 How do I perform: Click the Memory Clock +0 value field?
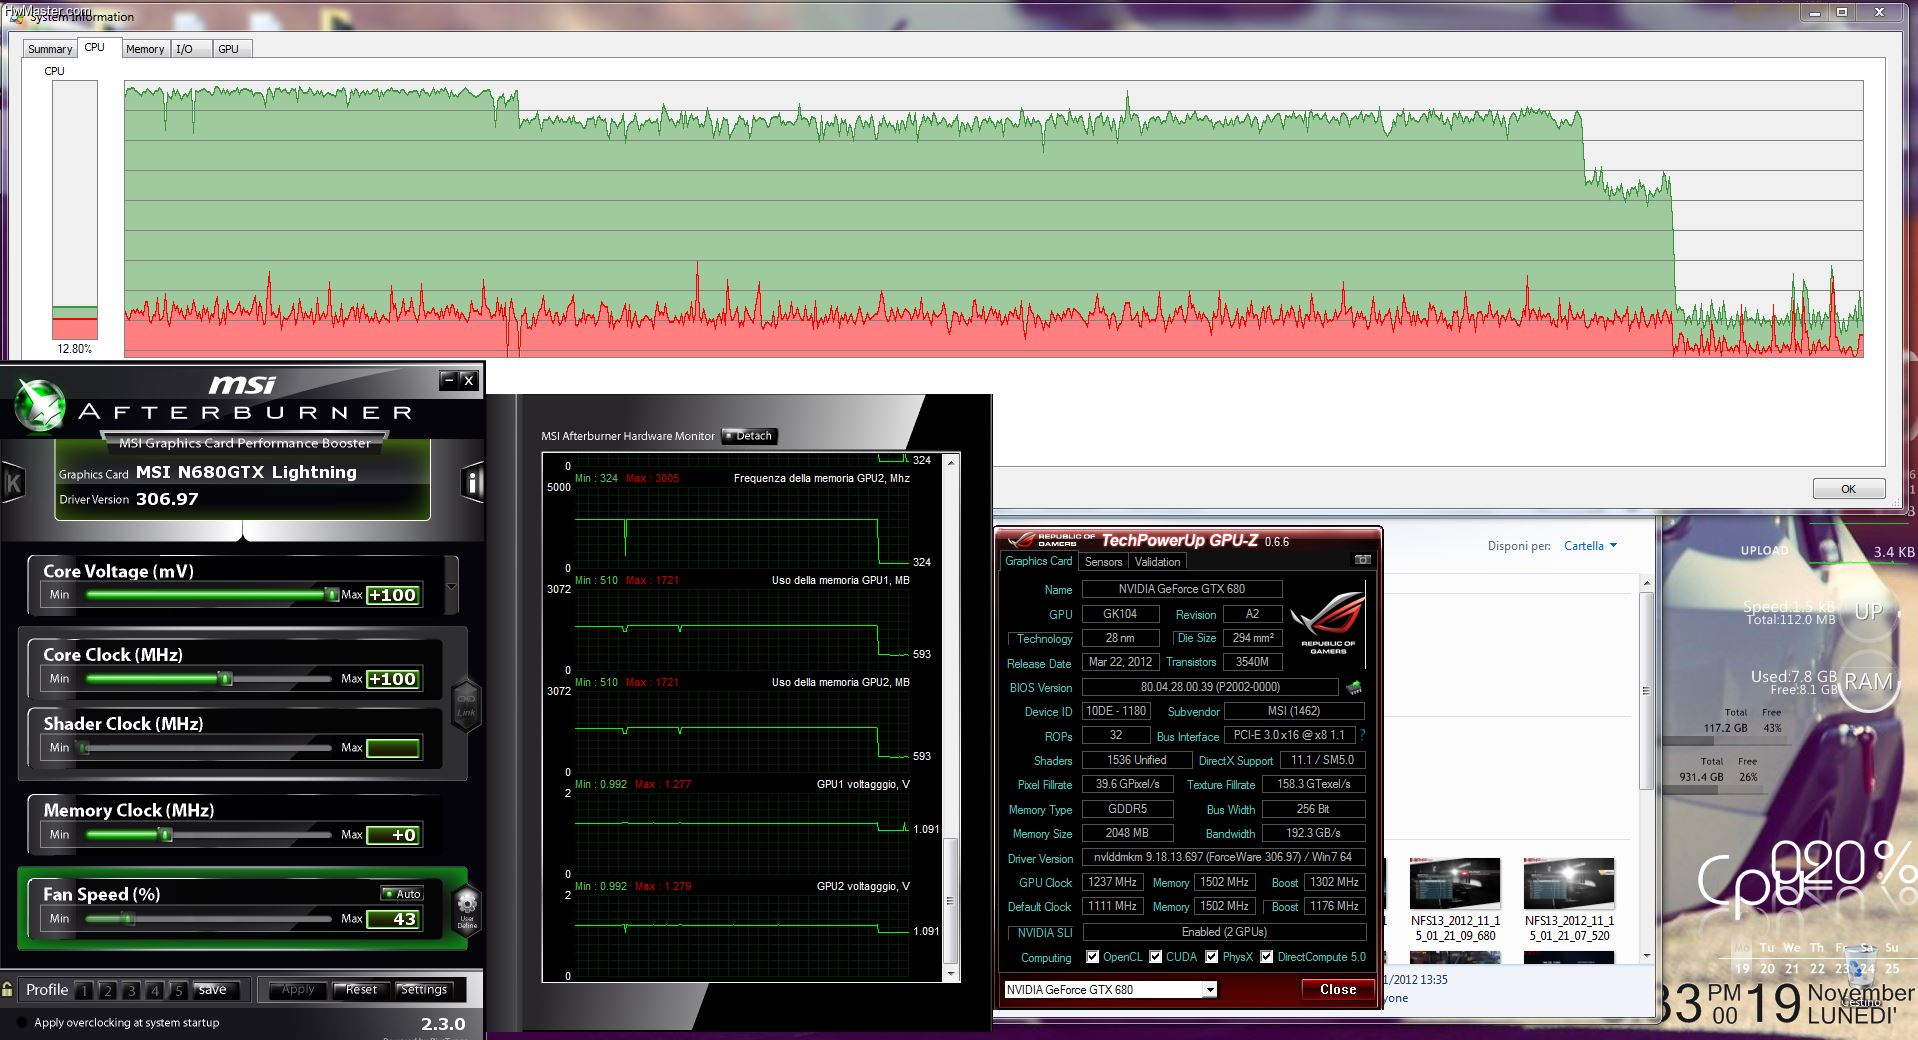pyautogui.click(x=392, y=835)
